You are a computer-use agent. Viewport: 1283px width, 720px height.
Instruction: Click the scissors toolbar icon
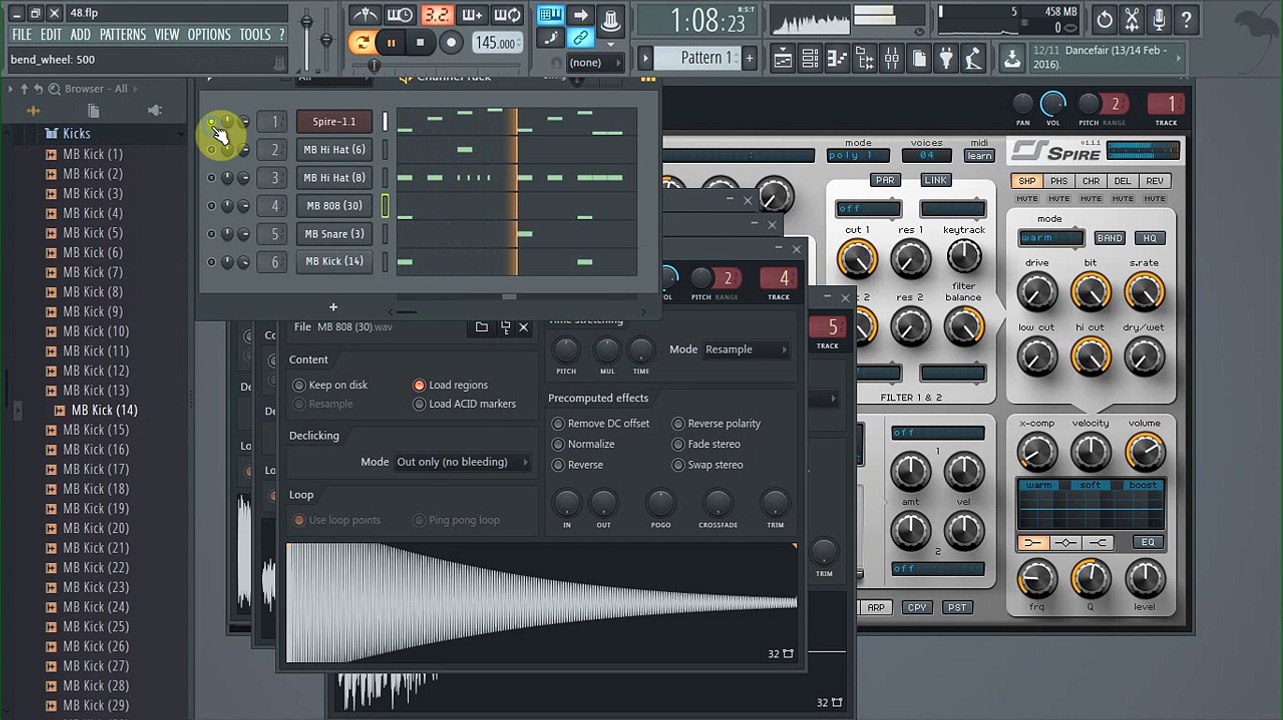(1132, 19)
